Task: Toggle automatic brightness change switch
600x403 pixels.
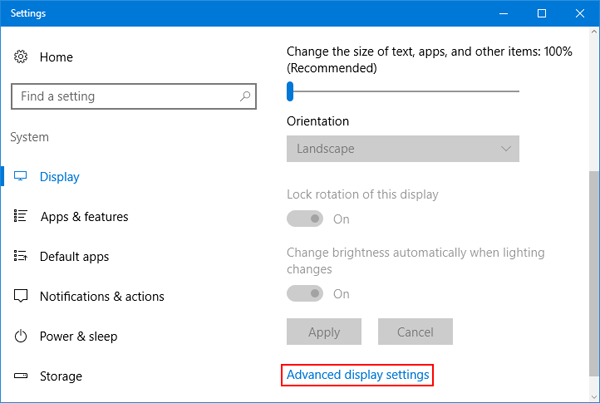Action: click(x=305, y=294)
